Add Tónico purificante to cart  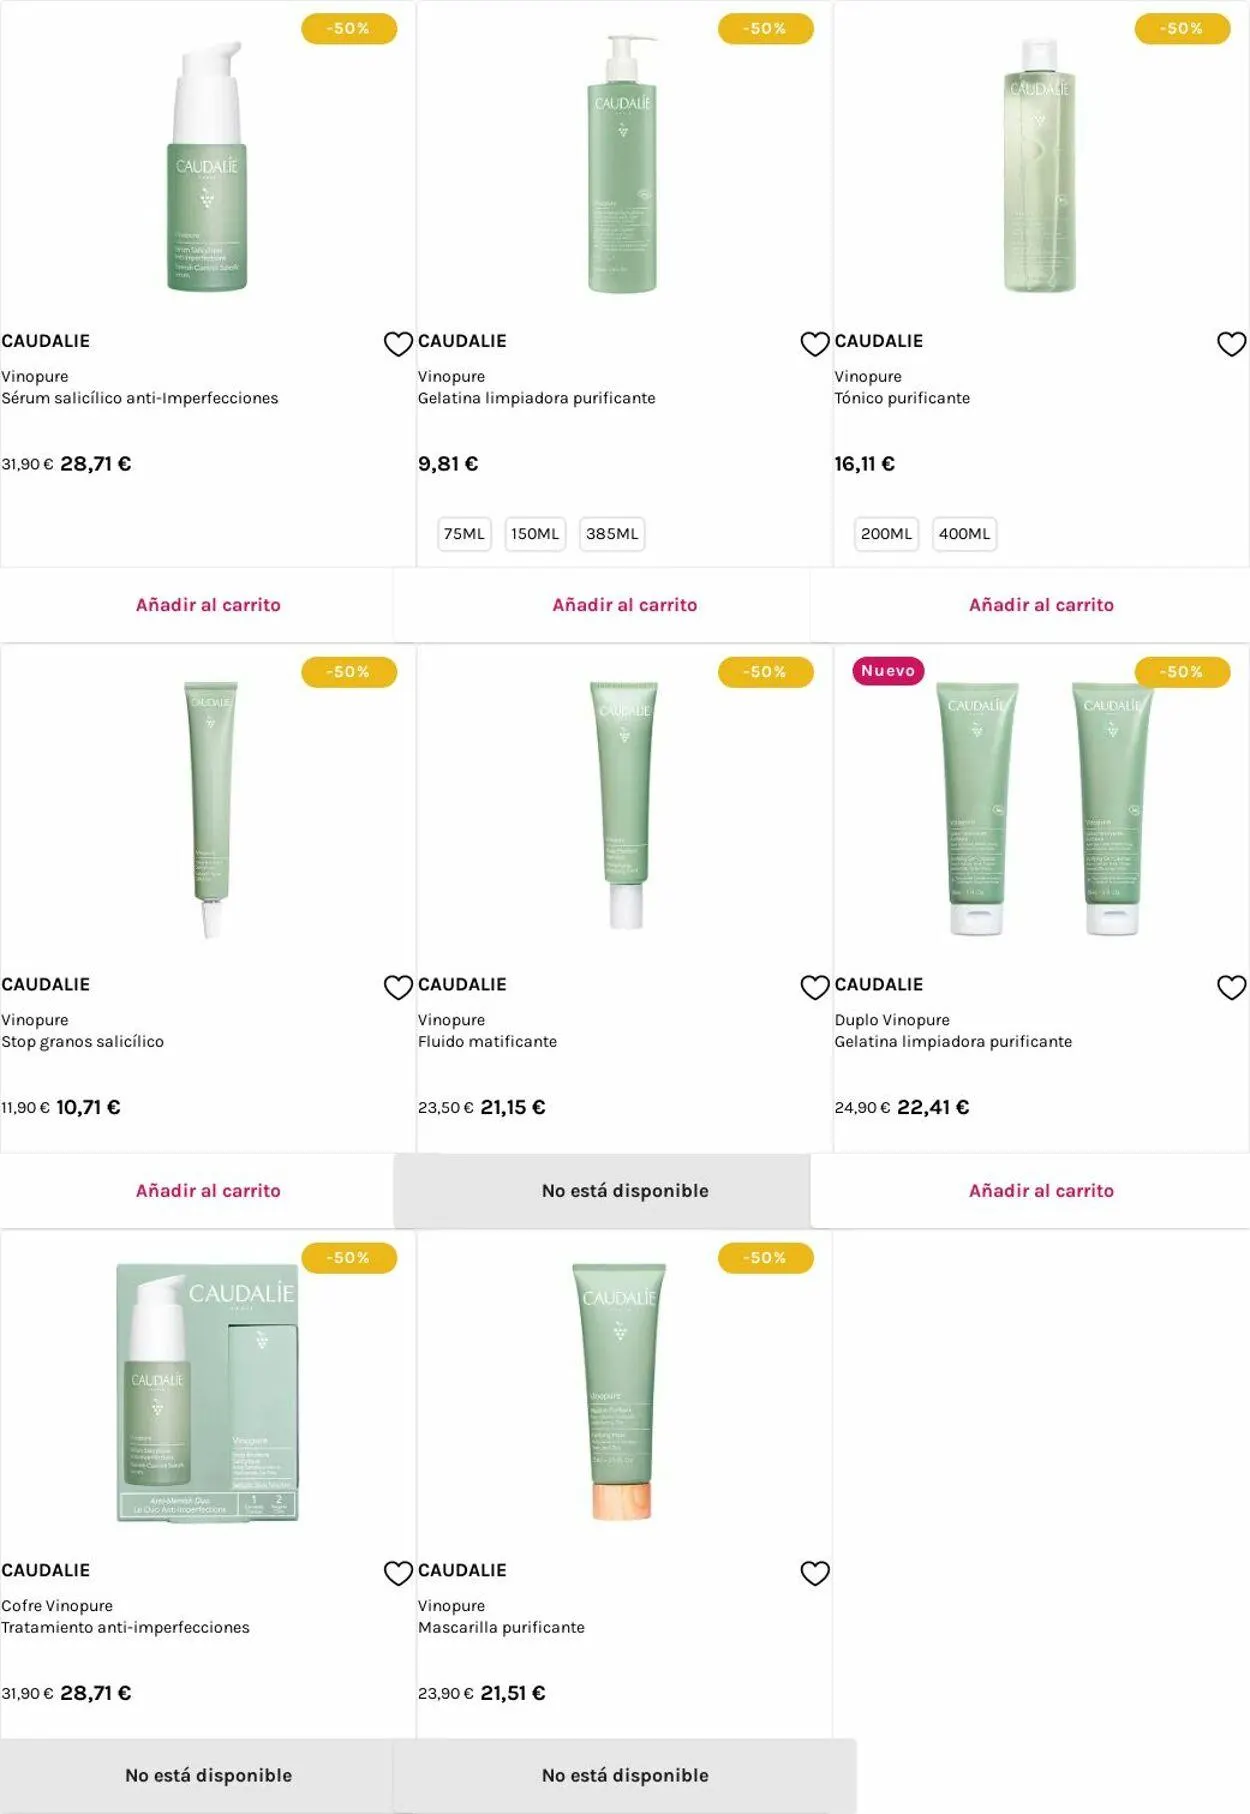tap(1041, 605)
